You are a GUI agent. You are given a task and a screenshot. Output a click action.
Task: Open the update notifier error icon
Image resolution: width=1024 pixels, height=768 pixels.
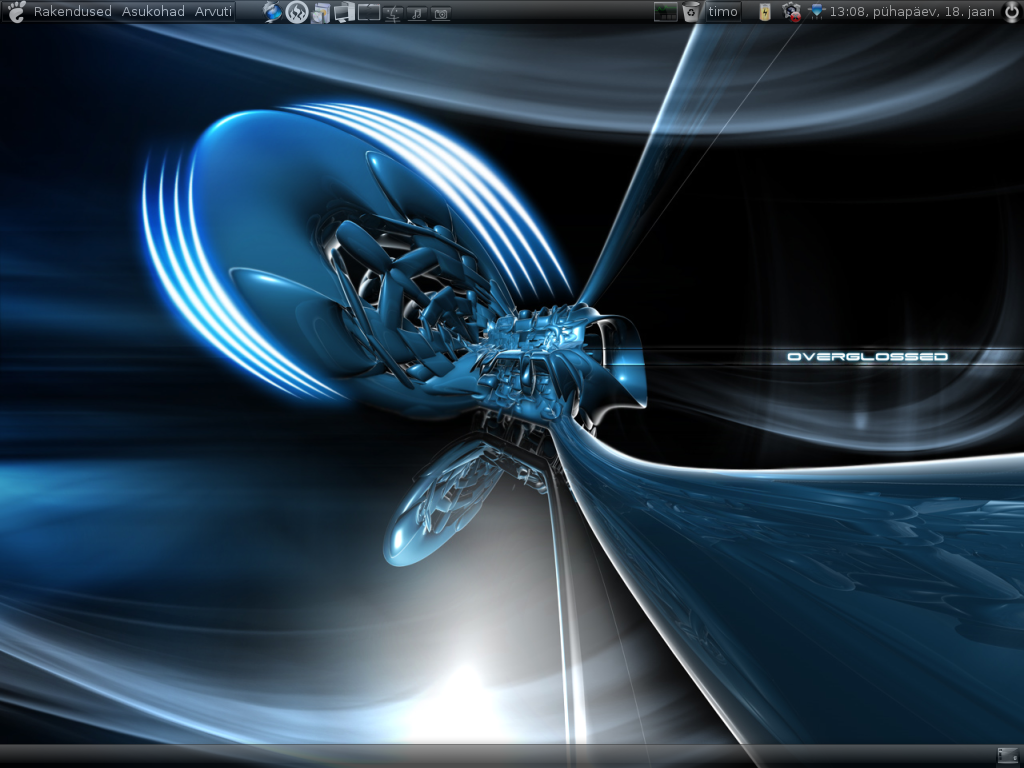click(x=792, y=12)
